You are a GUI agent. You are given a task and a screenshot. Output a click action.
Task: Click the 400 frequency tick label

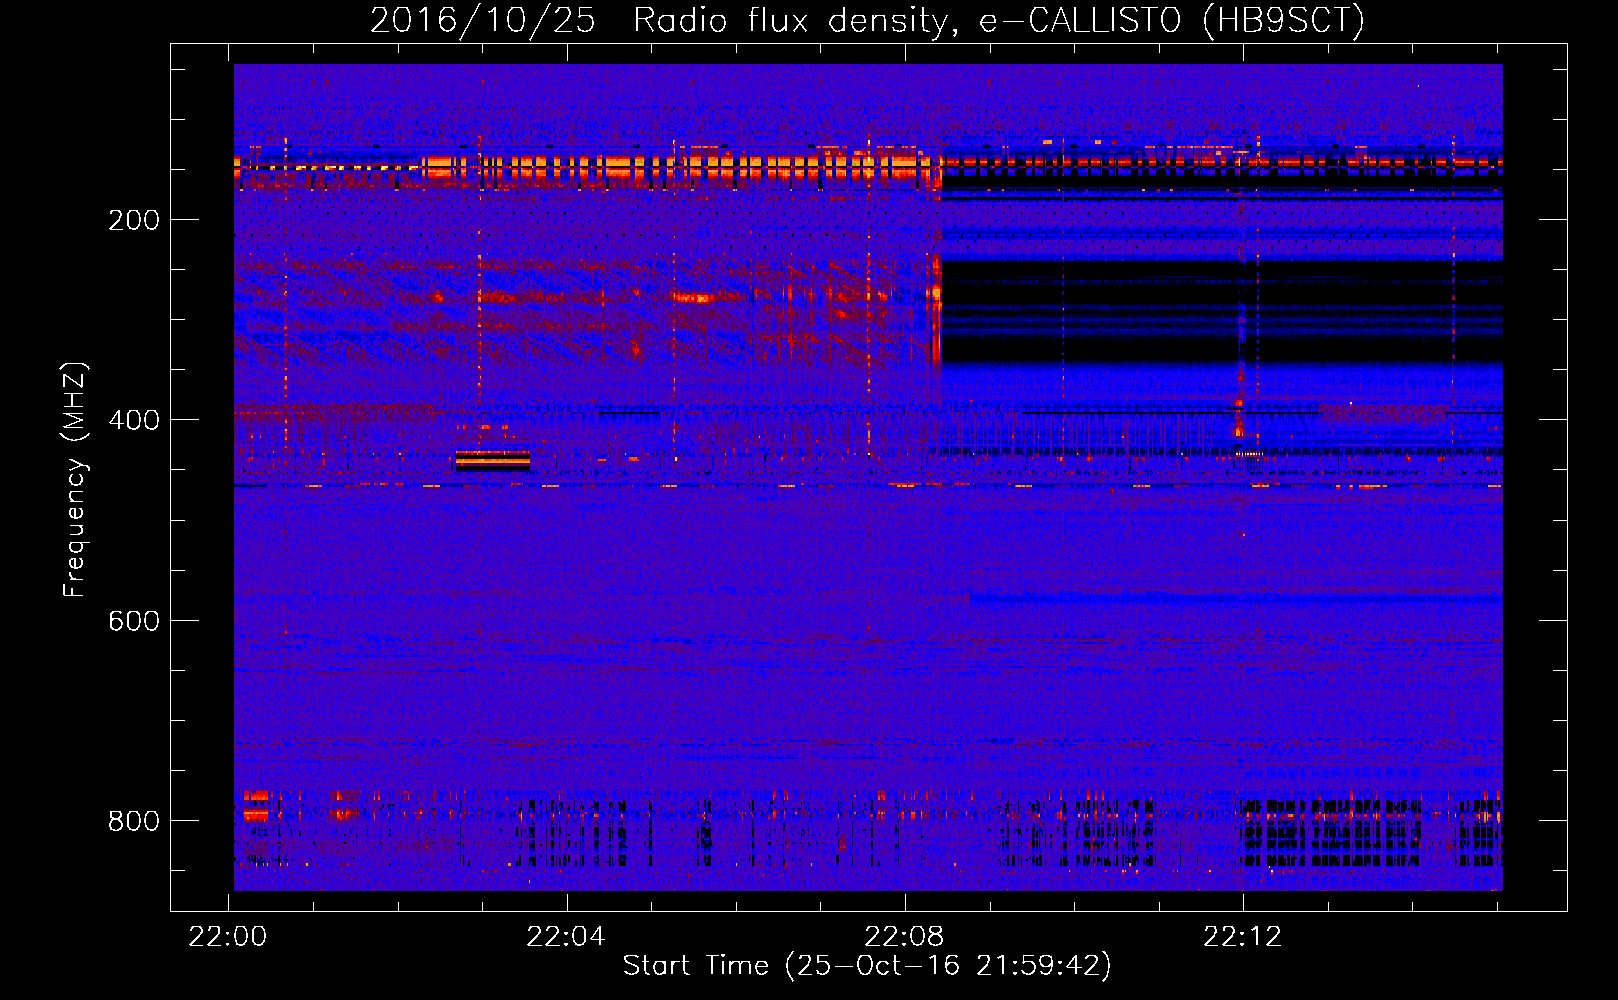click(134, 421)
